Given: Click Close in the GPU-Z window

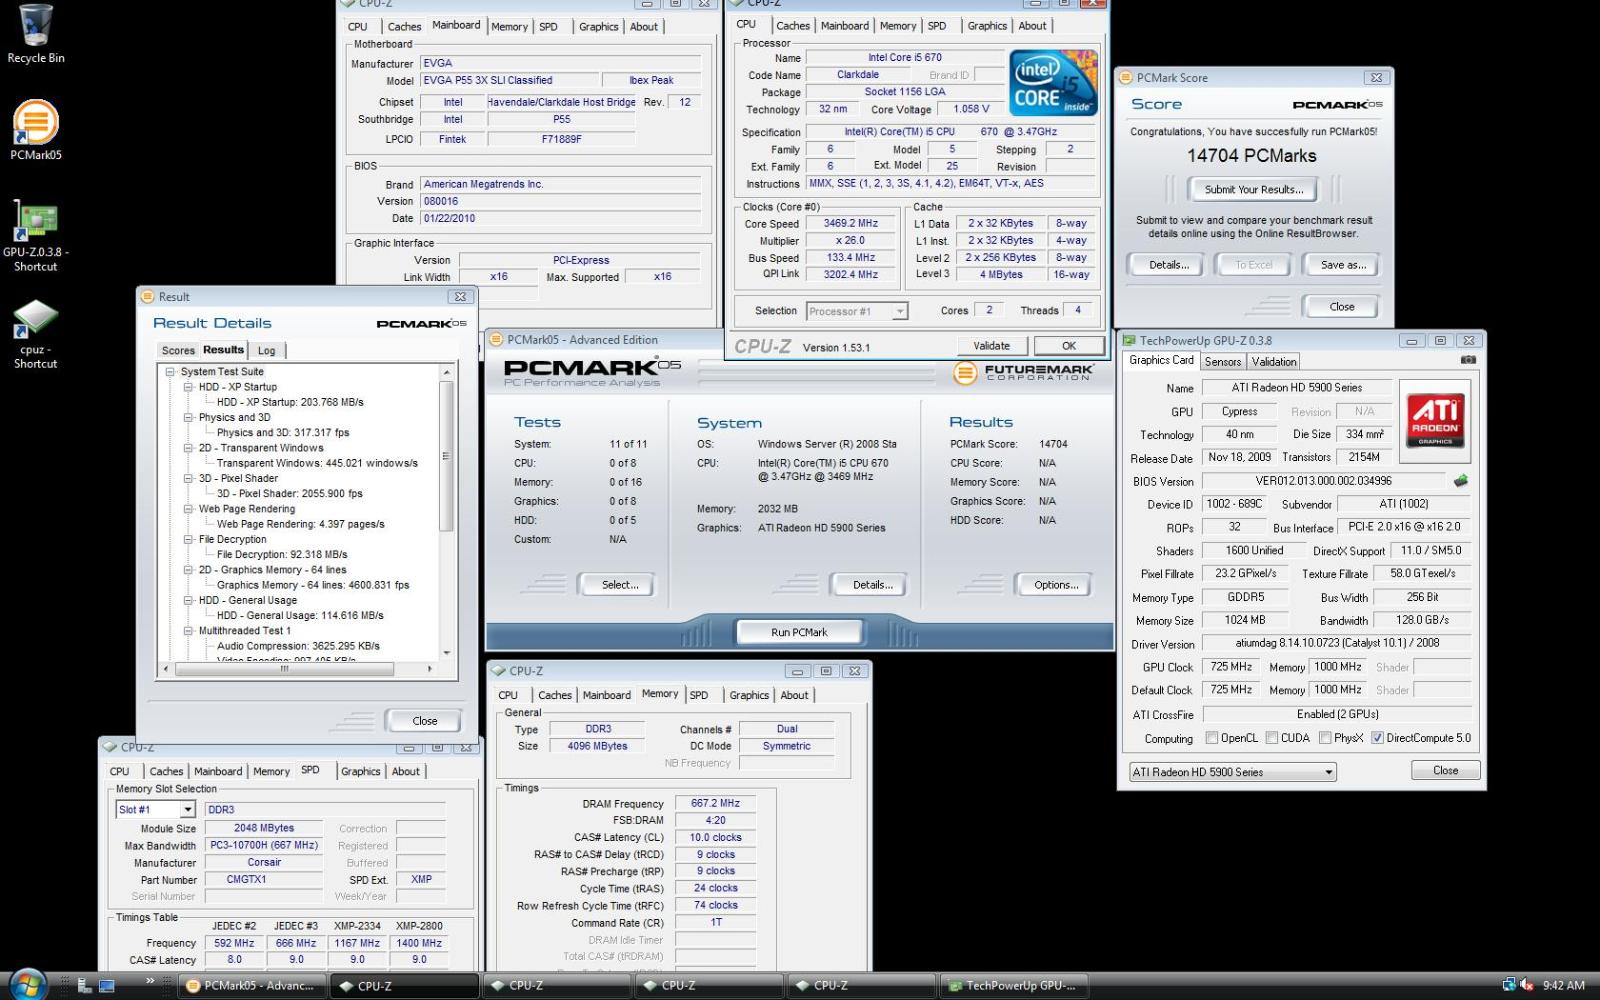Looking at the screenshot, I should (1445, 770).
